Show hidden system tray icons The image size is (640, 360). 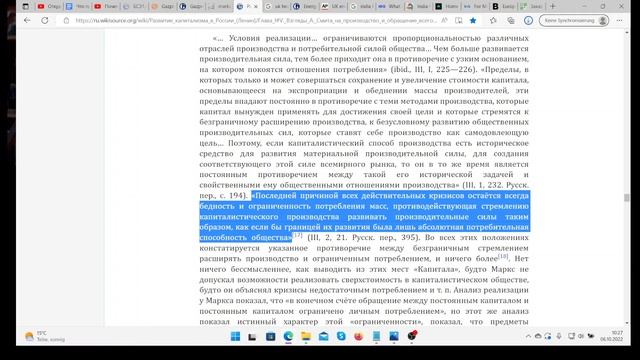(528, 336)
